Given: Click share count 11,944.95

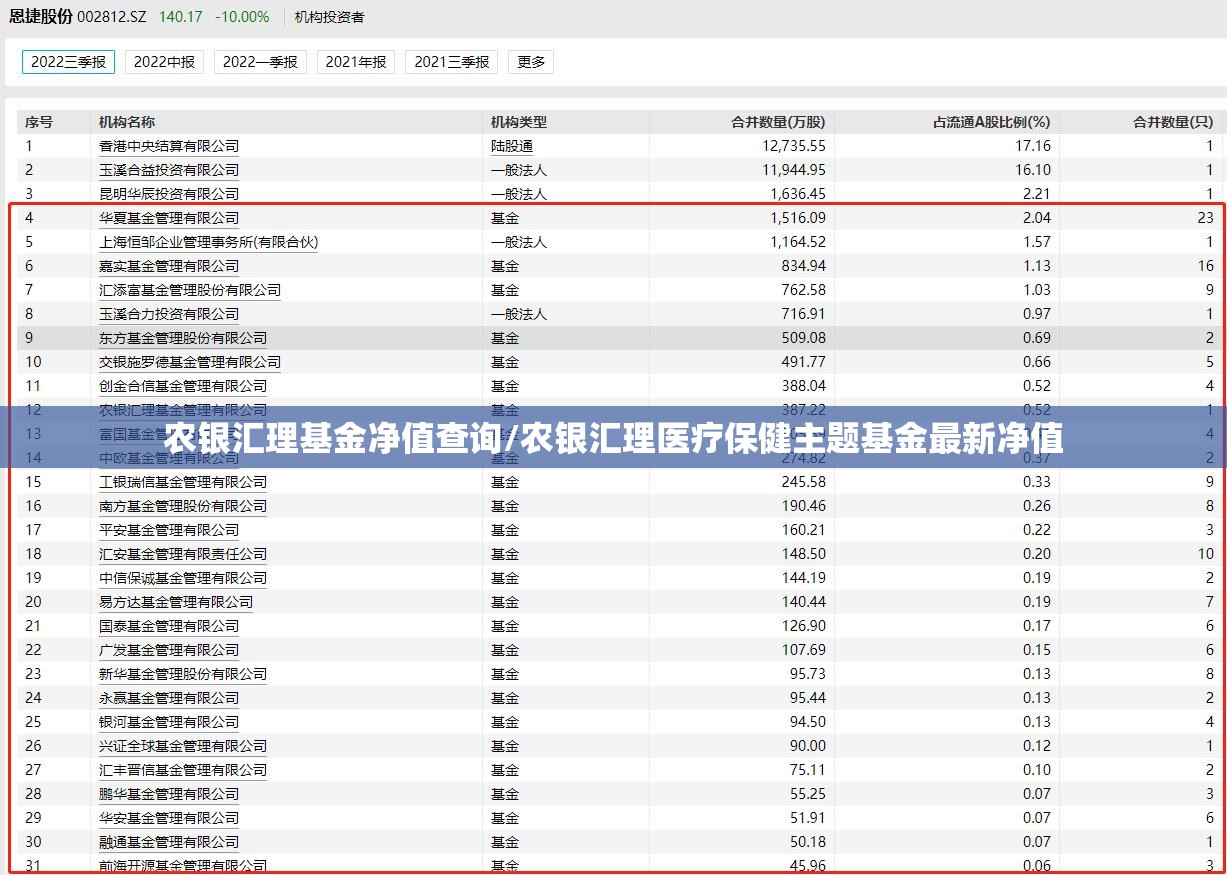Looking at the screenshot, I should point(794,170).
